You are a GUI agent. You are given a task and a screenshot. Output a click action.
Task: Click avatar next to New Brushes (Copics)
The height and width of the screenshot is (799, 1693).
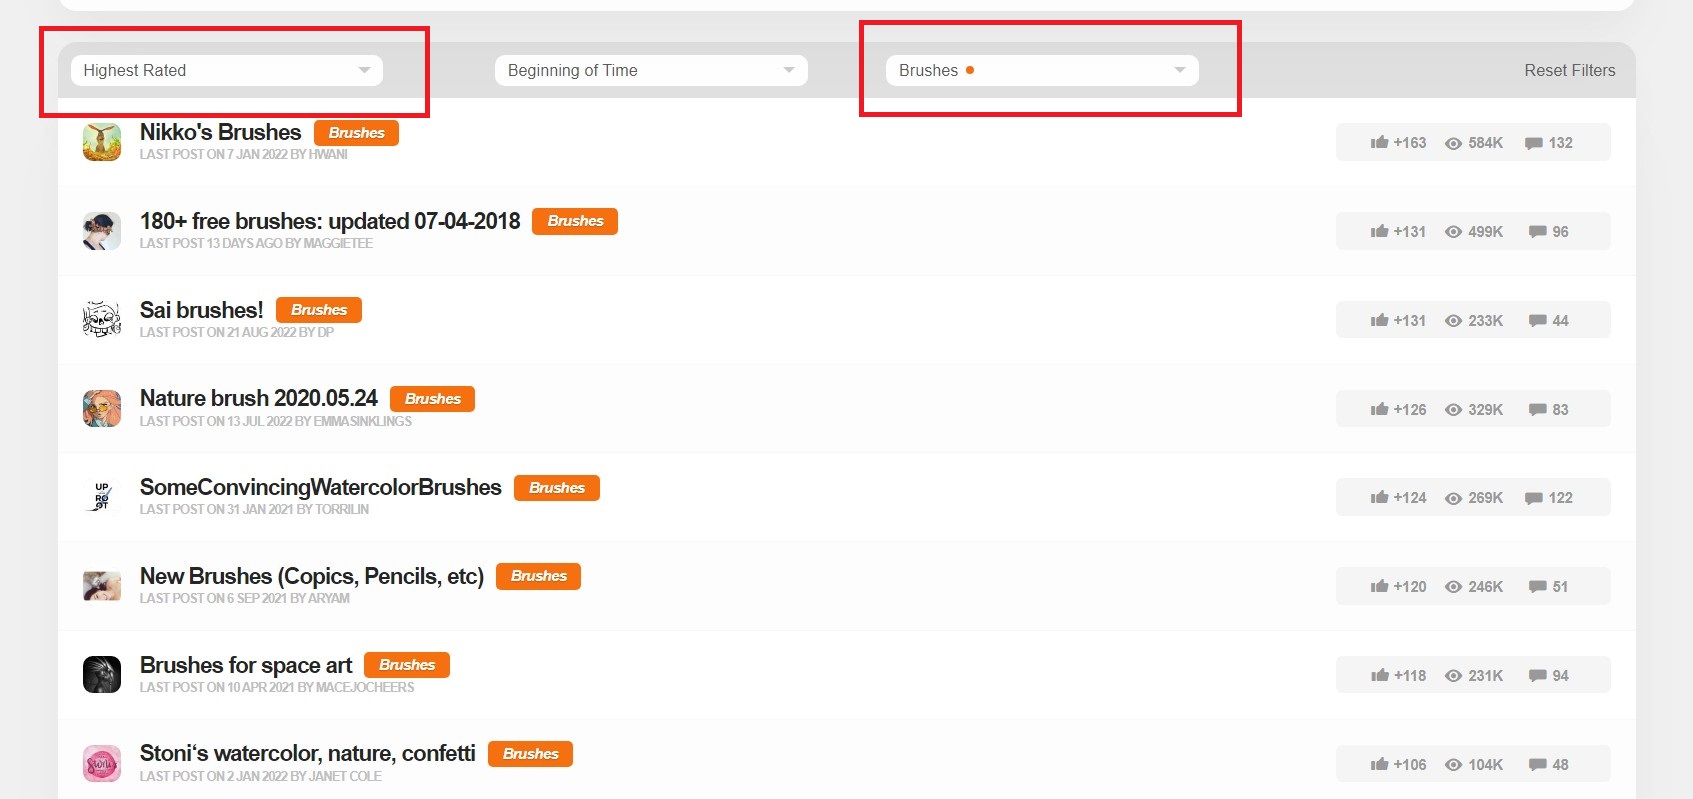tap(102, 586)
